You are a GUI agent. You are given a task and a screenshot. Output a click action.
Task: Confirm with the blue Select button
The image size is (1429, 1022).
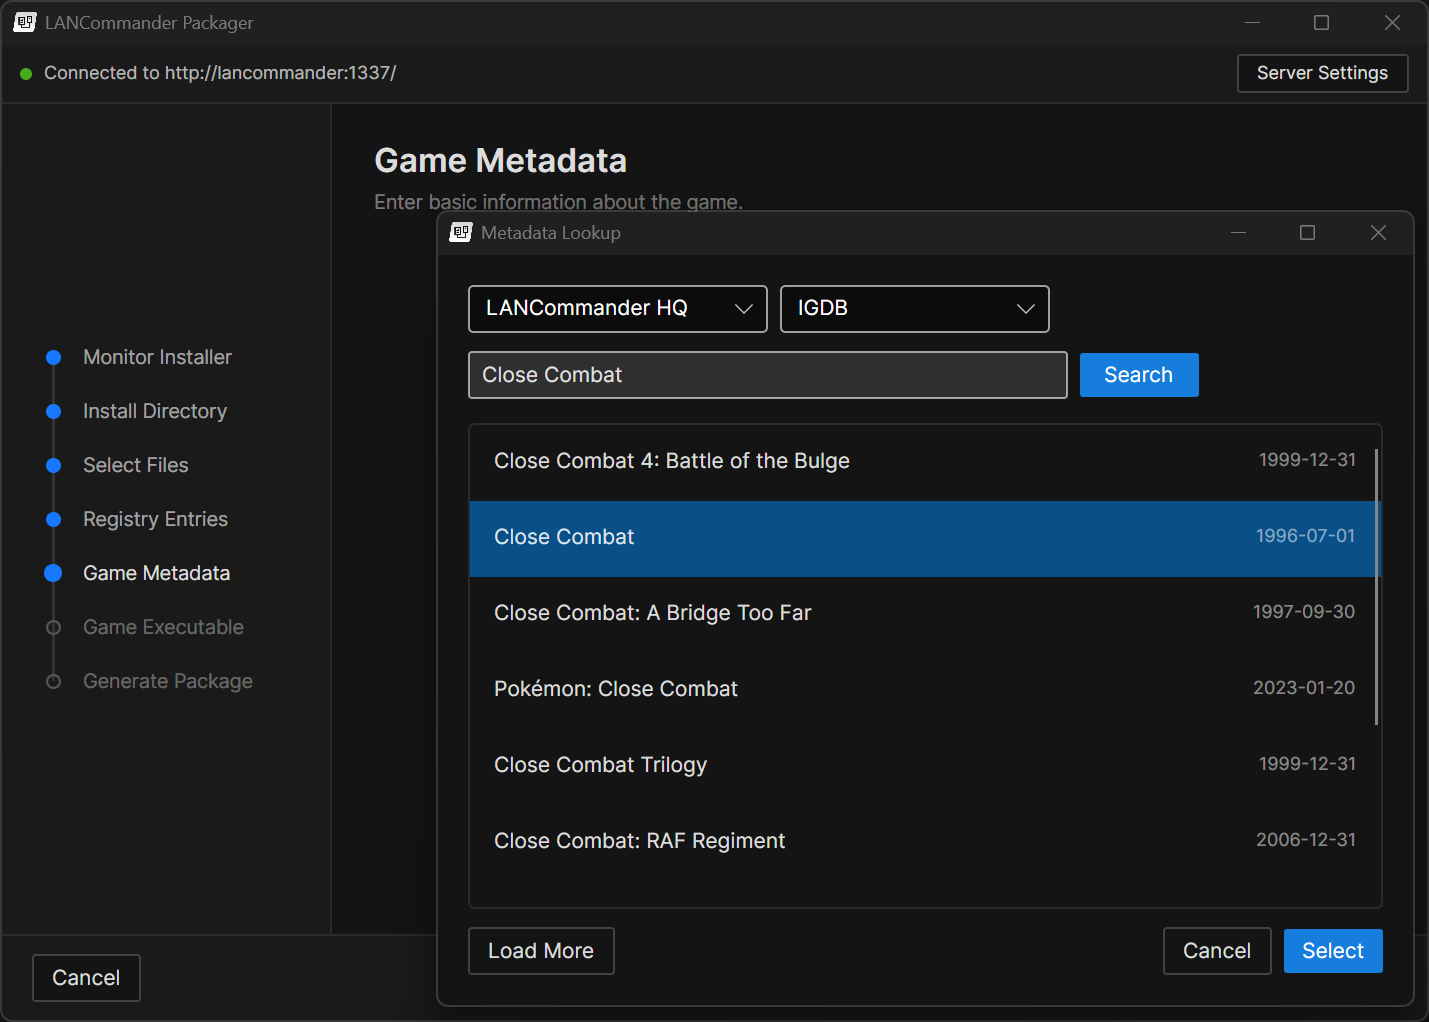tap(1333, 951)
